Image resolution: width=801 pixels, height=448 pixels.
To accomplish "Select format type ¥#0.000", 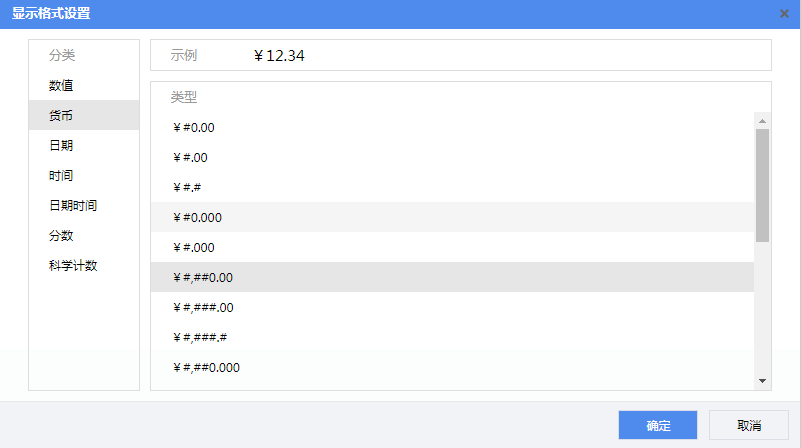I will 197,217.
